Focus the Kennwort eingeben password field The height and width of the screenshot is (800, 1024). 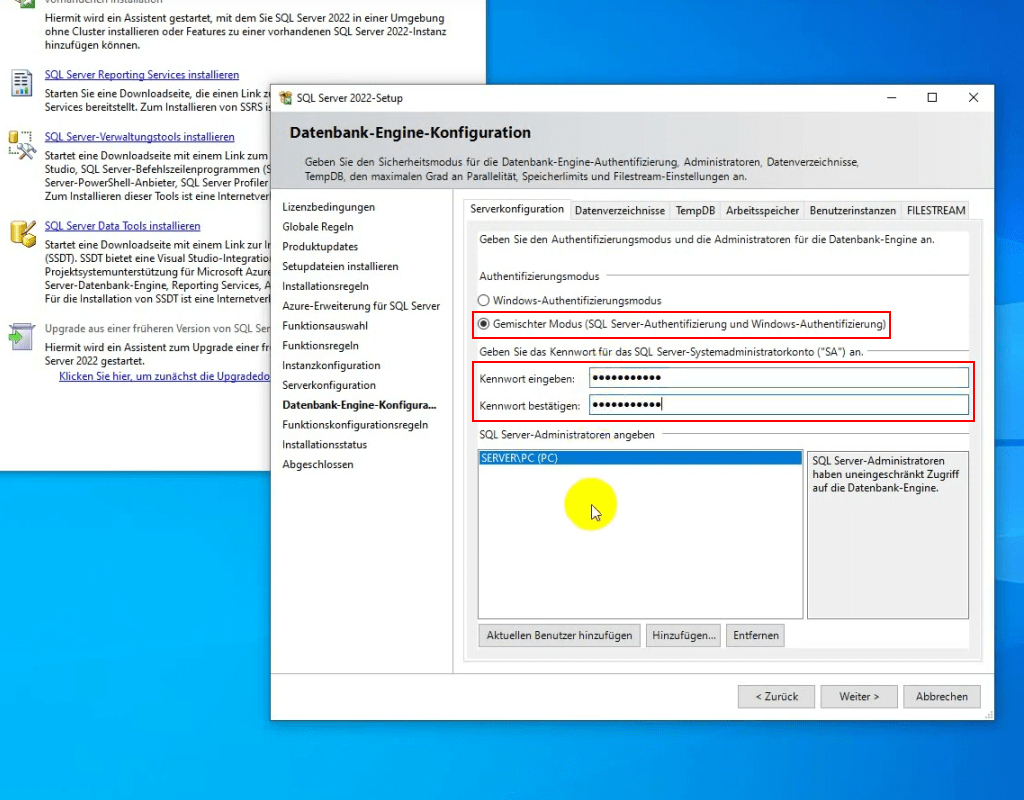[x=778, y=378]
